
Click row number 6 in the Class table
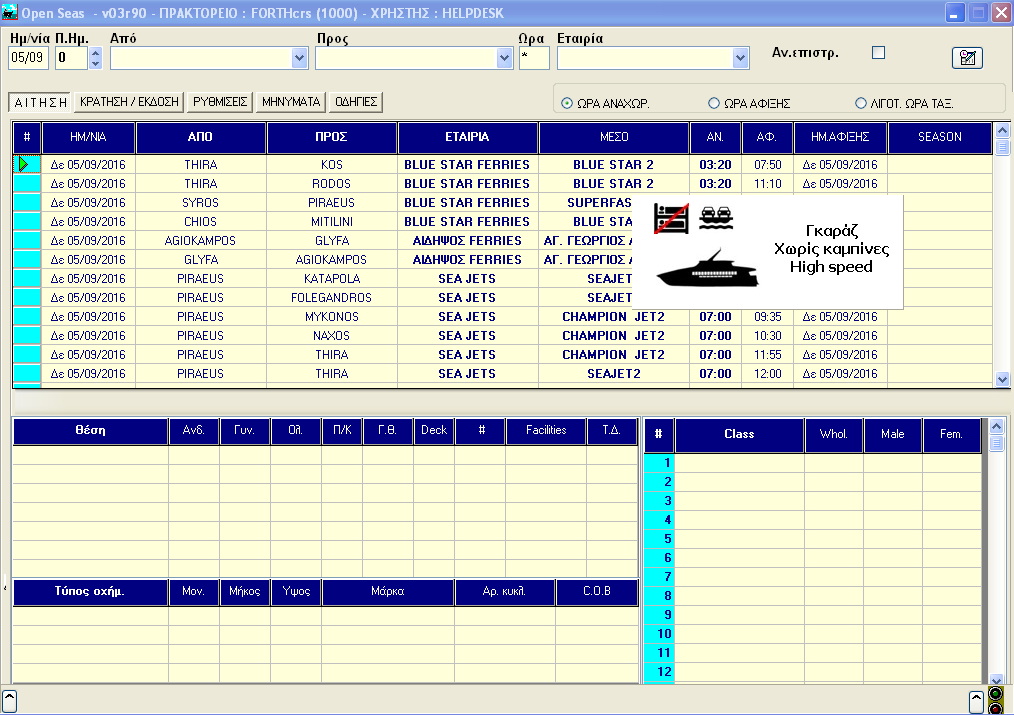tap(659, 558)
